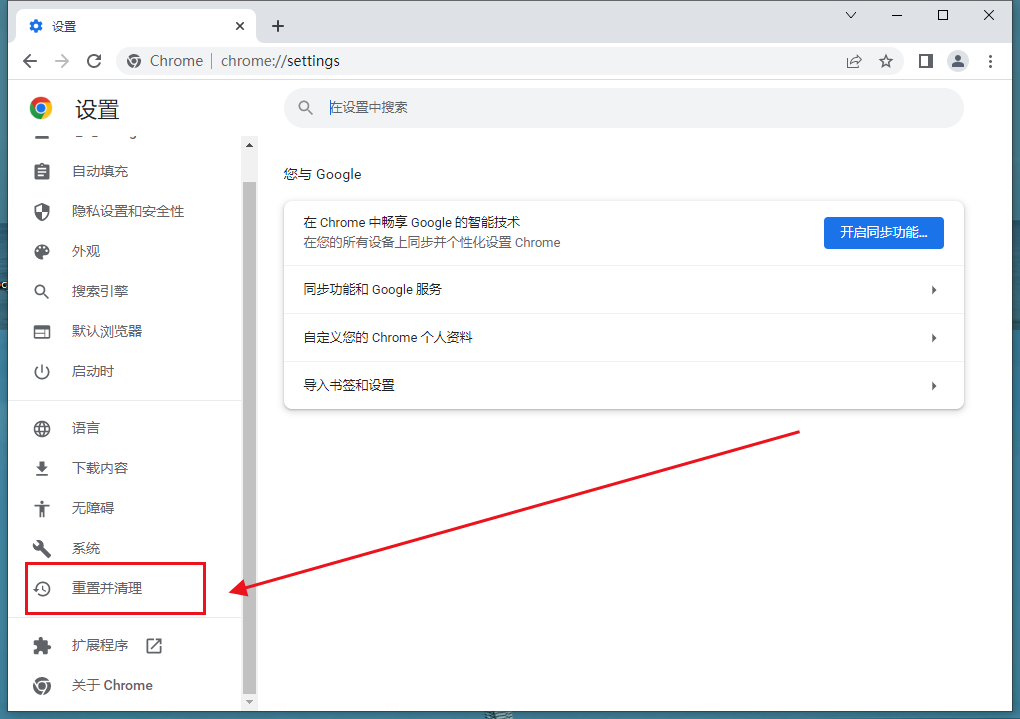Open the side panel icon

click(x=926, y=61)
